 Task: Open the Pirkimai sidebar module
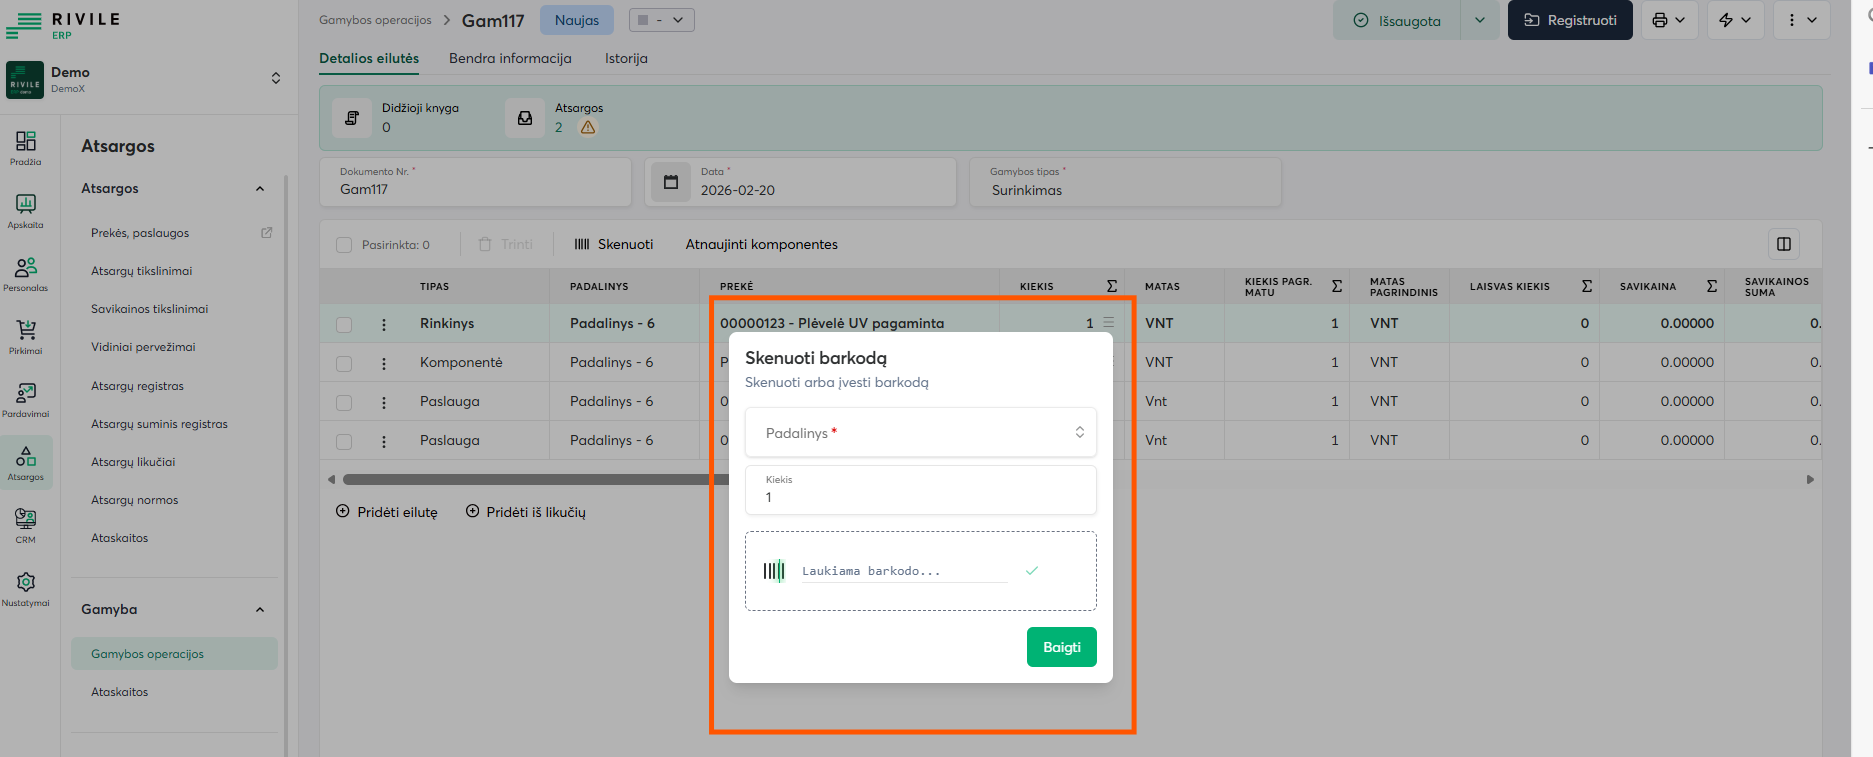(26, 336)
